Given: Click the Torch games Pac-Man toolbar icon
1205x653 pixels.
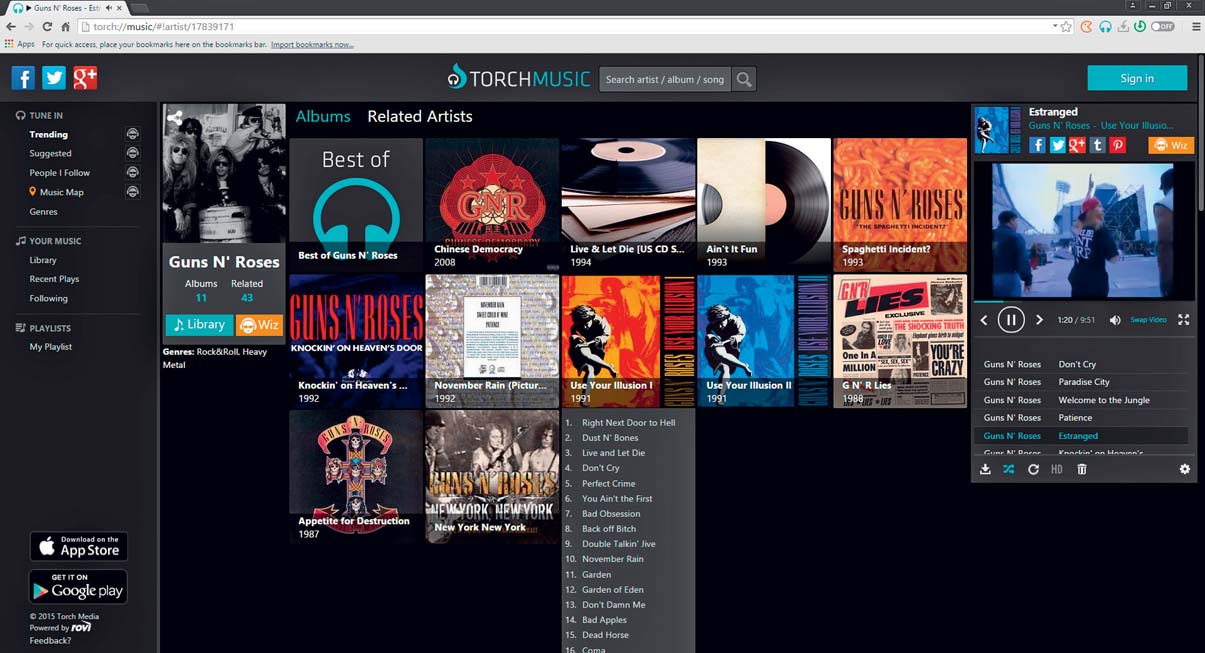Looking at the screenshot, I should 1087,26.
